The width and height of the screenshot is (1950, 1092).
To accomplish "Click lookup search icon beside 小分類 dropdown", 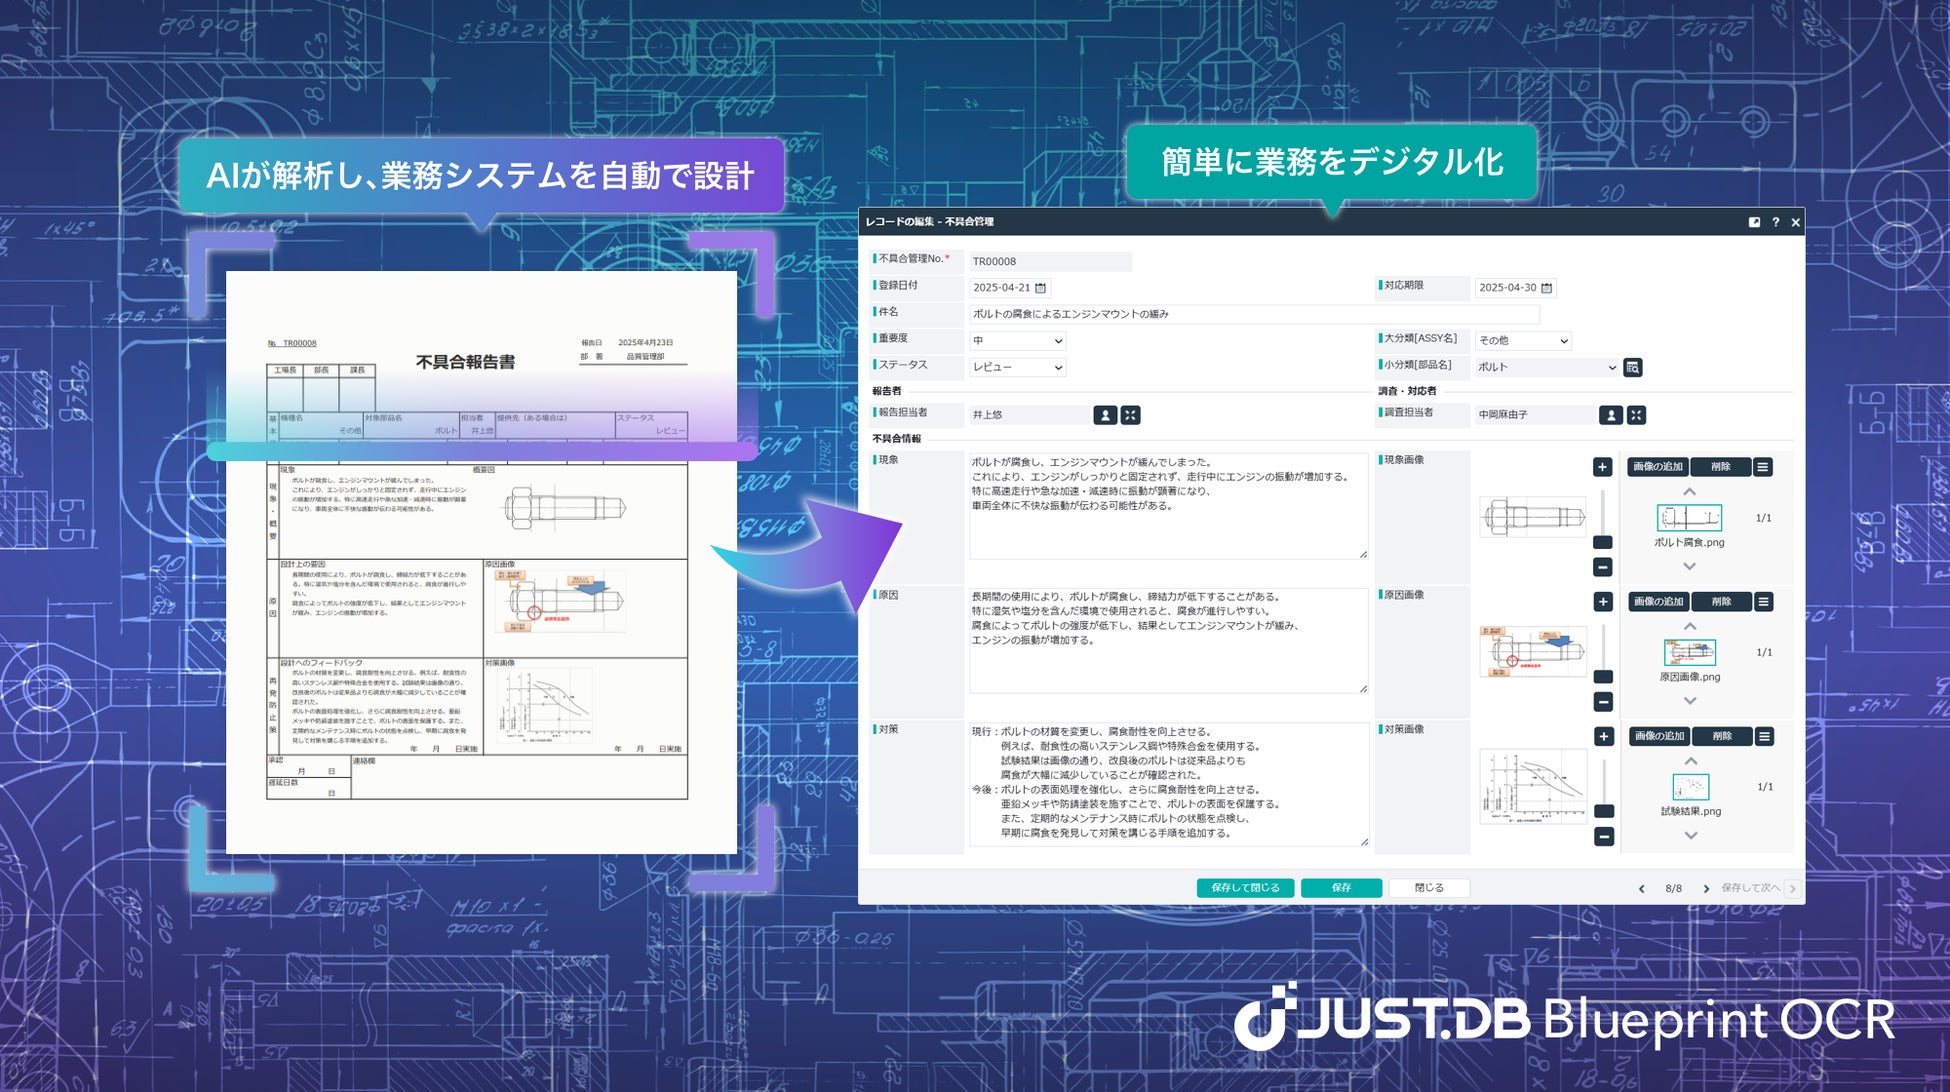I will coord(1632,367).
